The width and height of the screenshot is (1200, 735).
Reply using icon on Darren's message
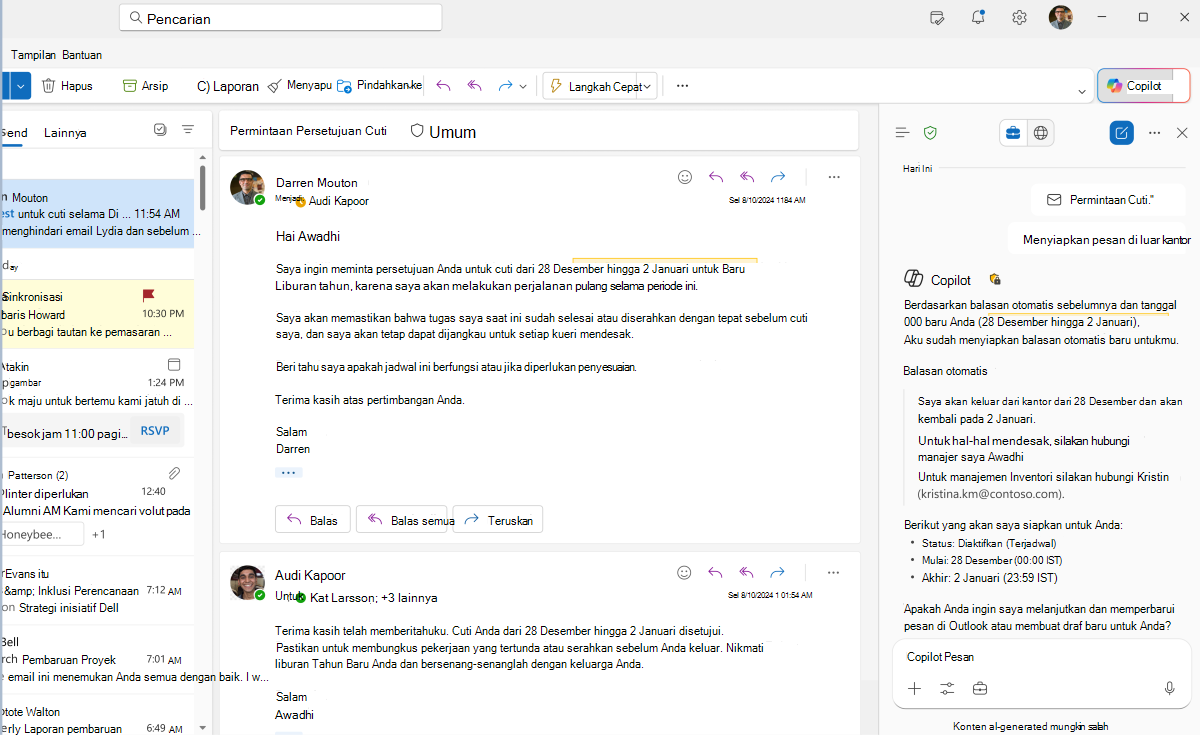pos(716,177)
